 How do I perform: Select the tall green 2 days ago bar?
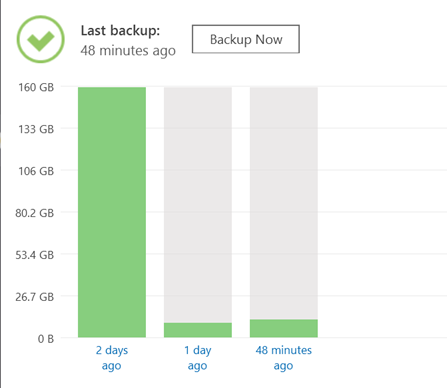[112, 212]
